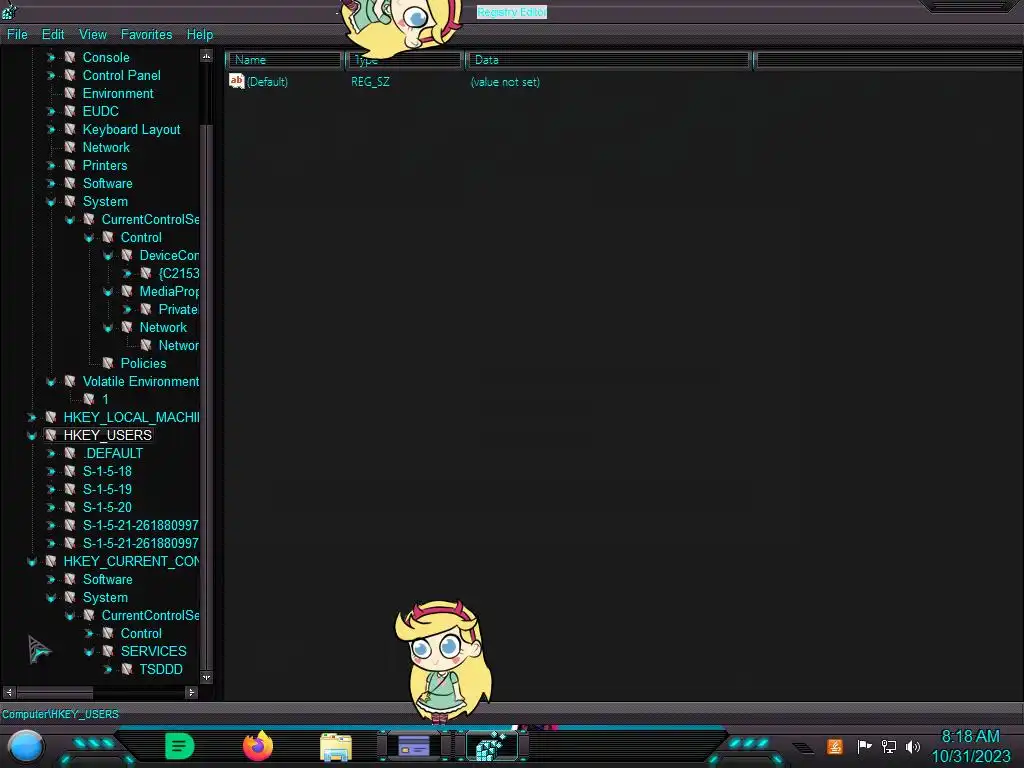Select the Control Panel key
The image size is (1024, 768).
tap(121, 76)
